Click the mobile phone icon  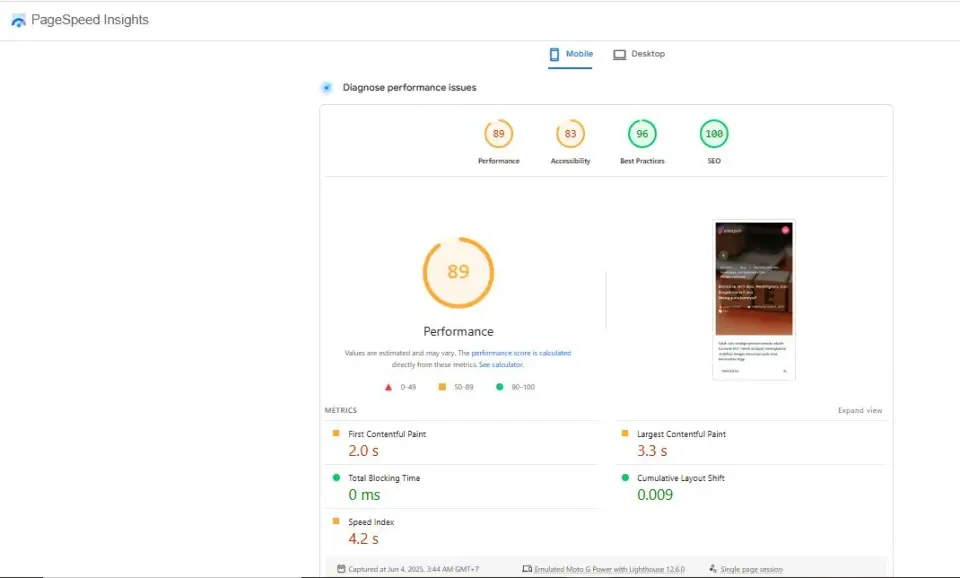554,54
